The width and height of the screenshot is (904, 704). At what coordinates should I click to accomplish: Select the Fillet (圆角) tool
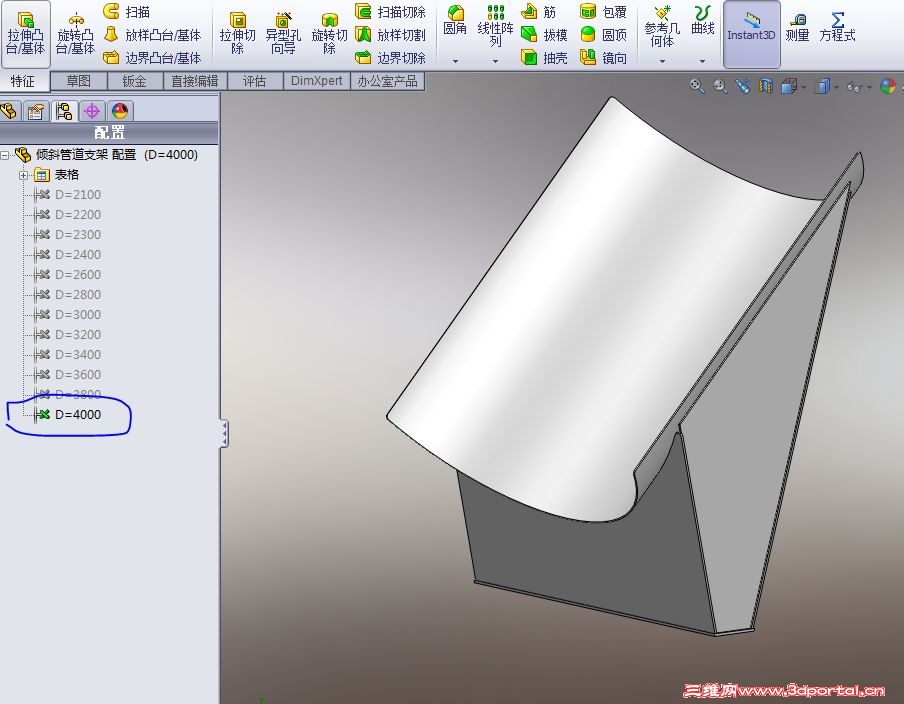pyautogui.click(x=455, y=21)
